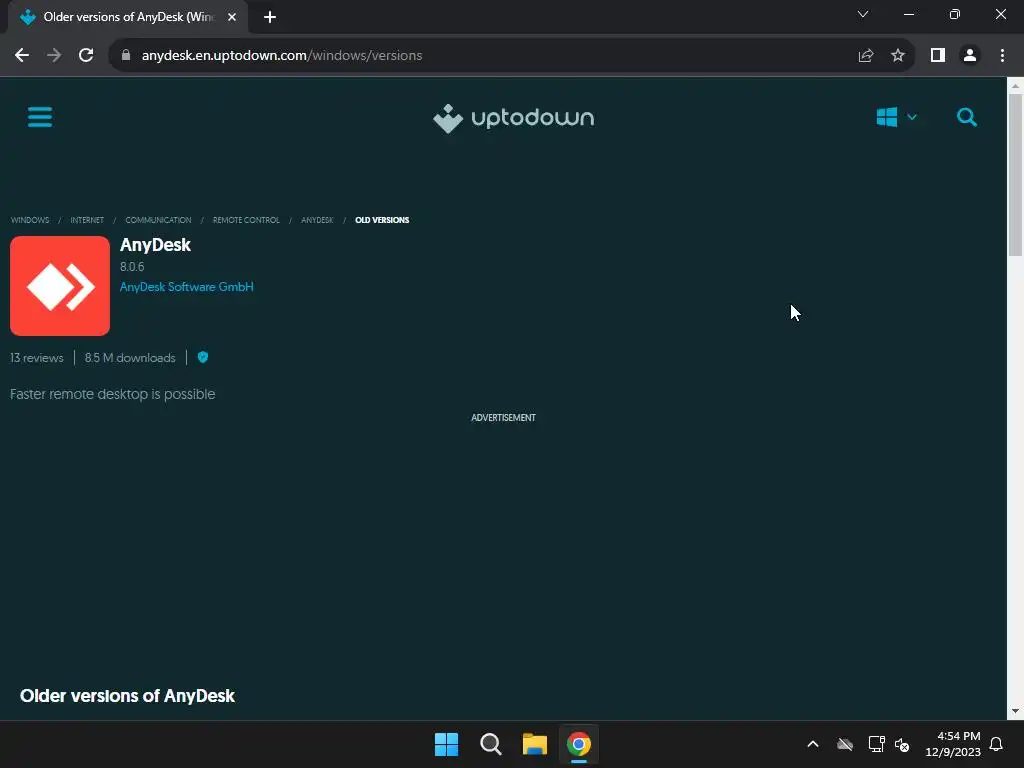Show hidden system tray icons
The height and width of the screenshot is (768, 1024).
(x=813, y=744)
